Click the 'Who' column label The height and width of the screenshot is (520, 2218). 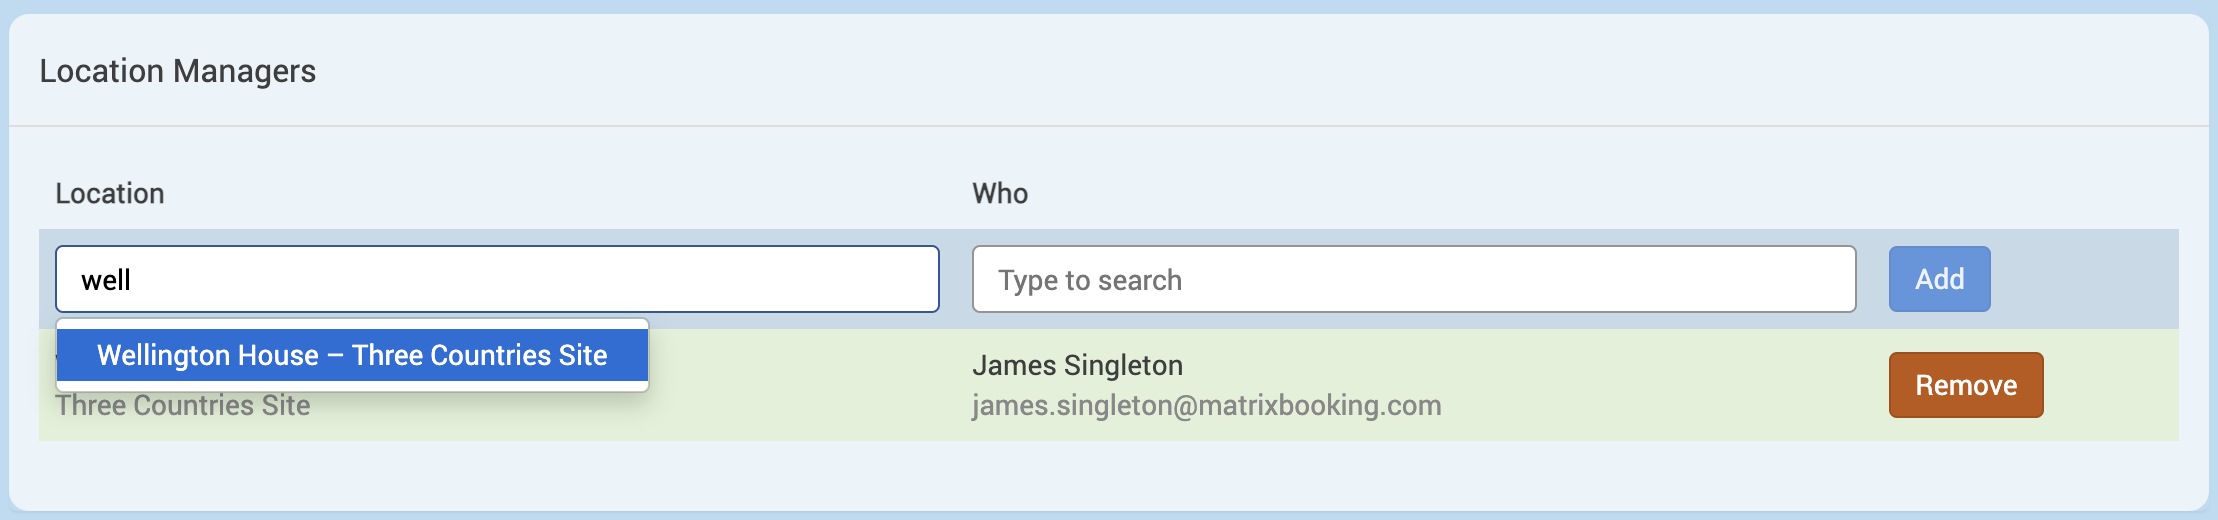coord(999,193)
